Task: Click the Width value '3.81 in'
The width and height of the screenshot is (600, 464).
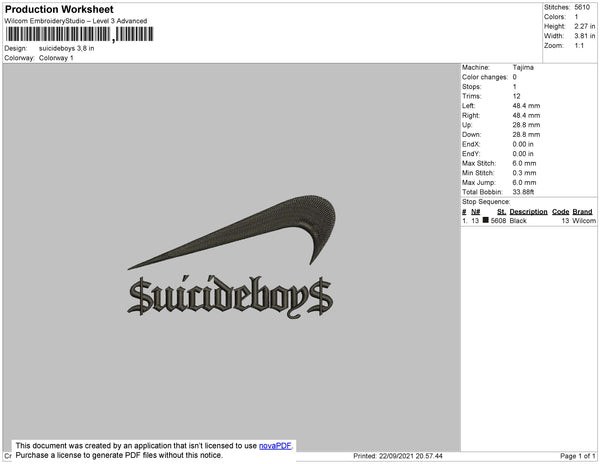Action: (584, 36)
